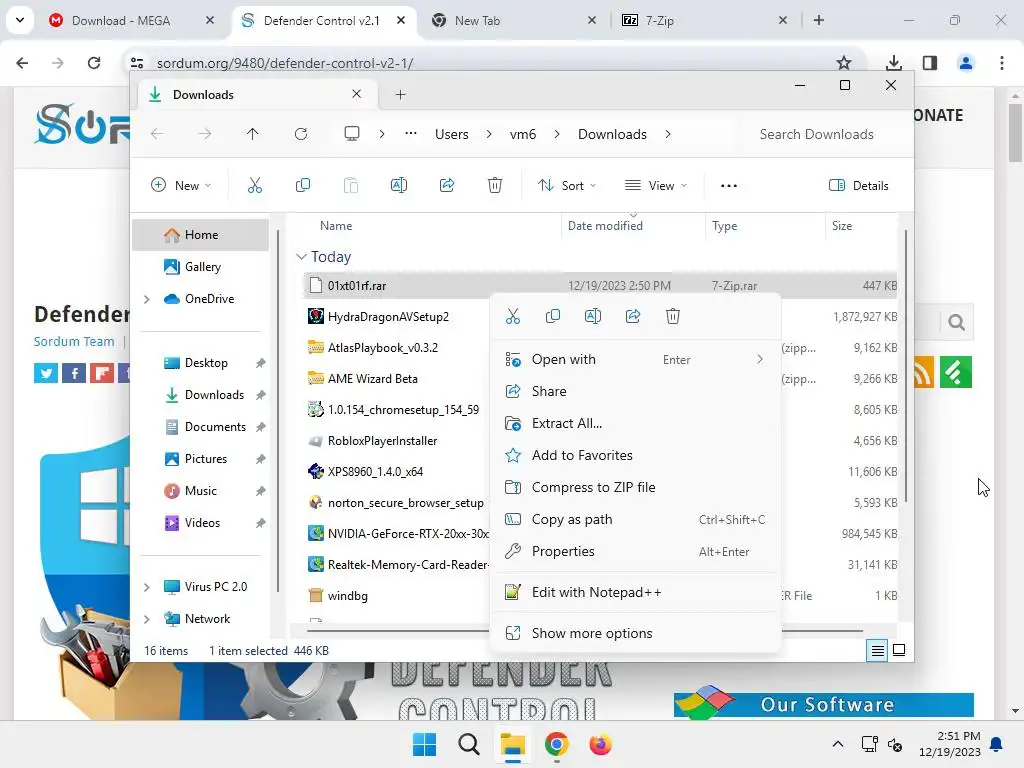This screenshot has height=768, width=1024.
Task: Open Chrome downloads icon
Action: [894, 63]
